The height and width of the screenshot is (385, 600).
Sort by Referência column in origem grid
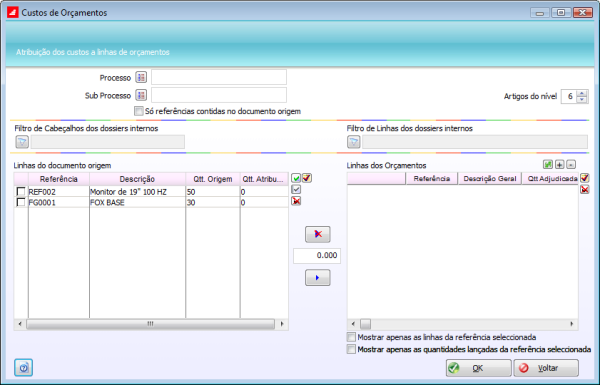coord(59,179)
